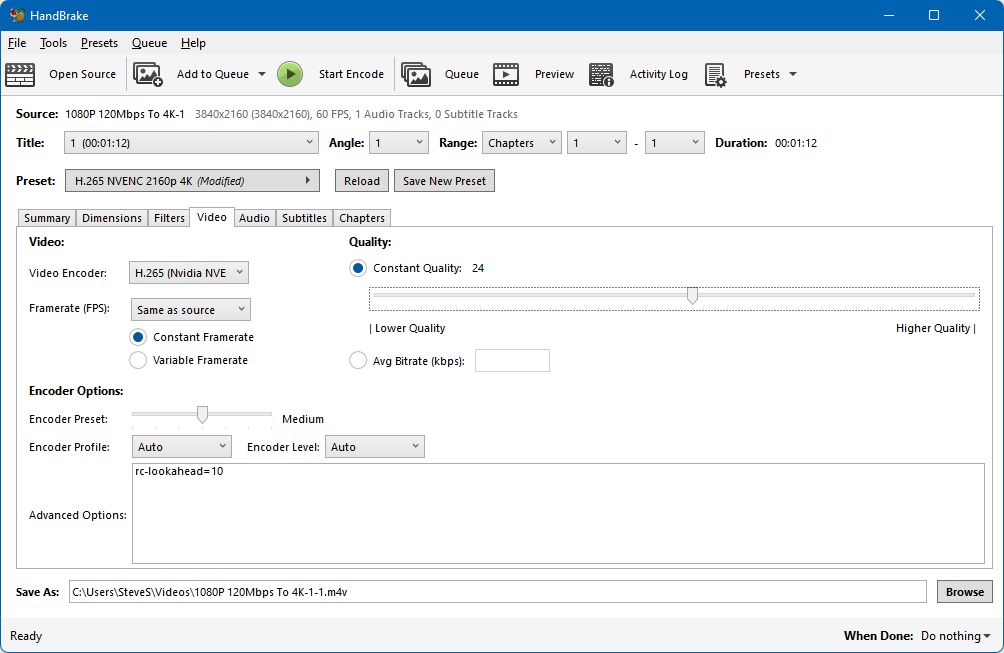The image size is (1004, 653).
Task: Click the source name '1080P 120Mbps To 4K-1'
Action: tap(125, 114)
